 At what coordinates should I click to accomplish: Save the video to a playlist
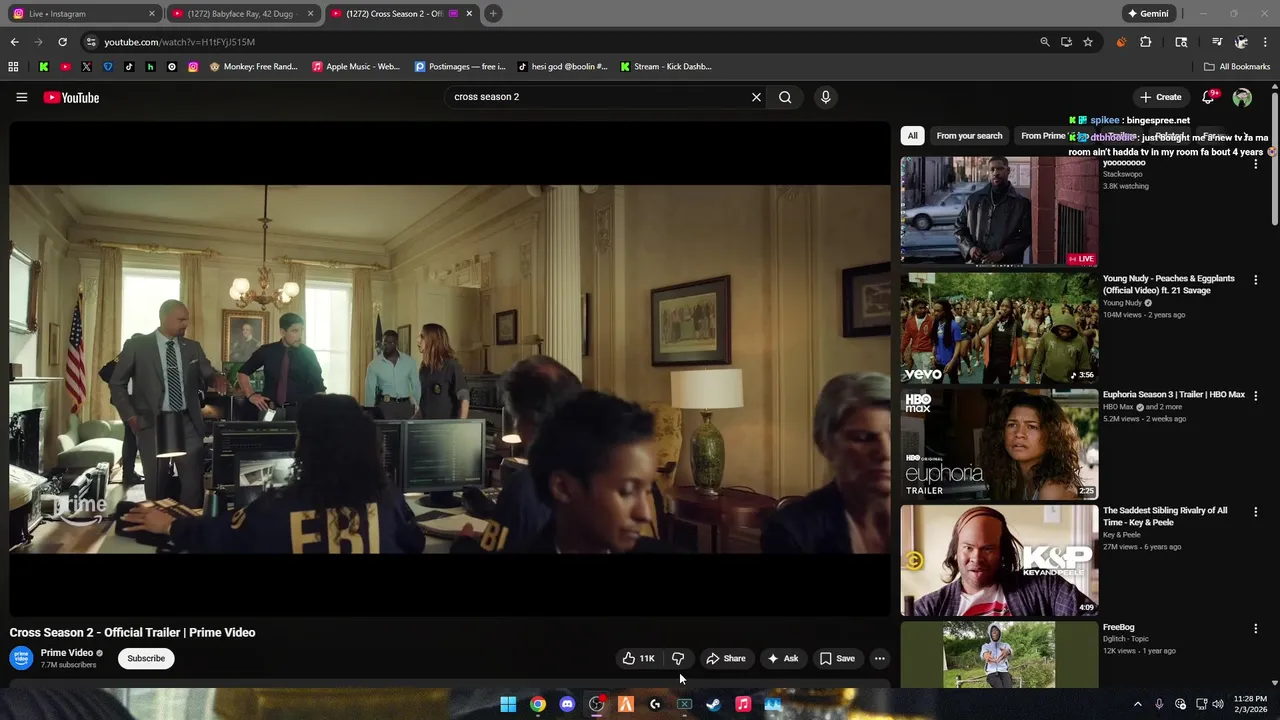[837, 658]
